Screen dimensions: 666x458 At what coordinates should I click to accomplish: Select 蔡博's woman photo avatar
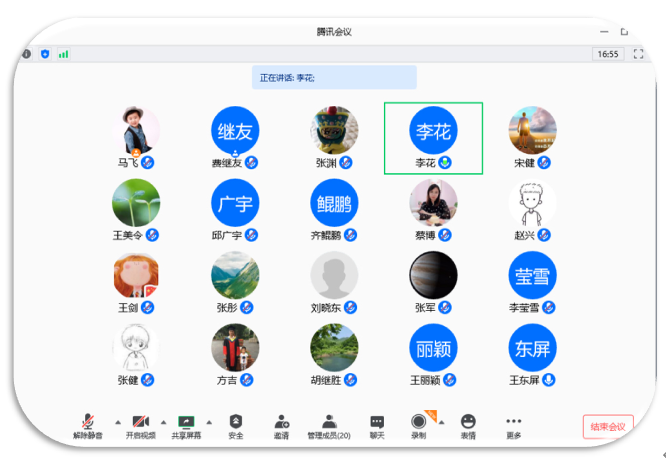click(x=433, y=203)
